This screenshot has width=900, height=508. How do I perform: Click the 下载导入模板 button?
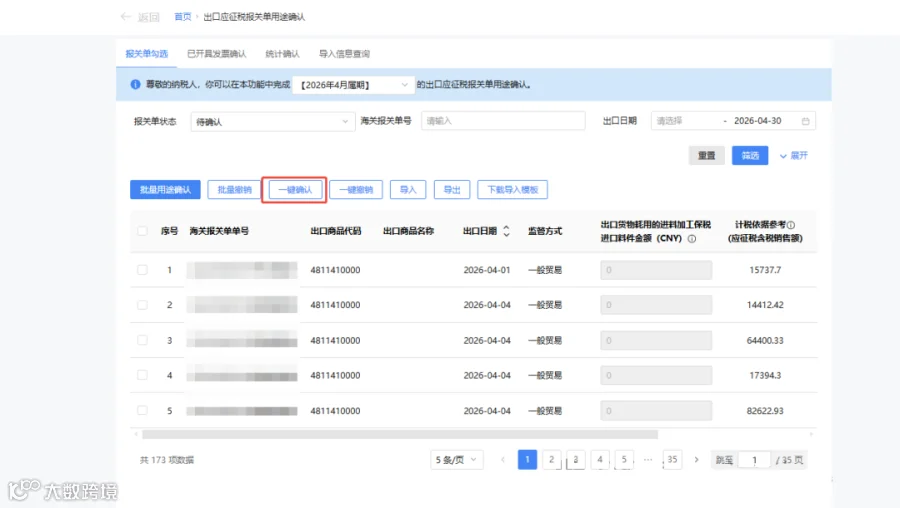[x=513, y=189]
